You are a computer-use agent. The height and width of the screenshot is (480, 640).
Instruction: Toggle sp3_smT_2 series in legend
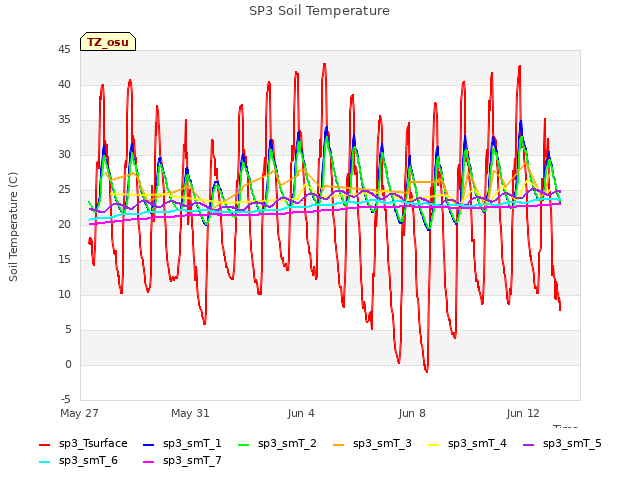[277, 443]
